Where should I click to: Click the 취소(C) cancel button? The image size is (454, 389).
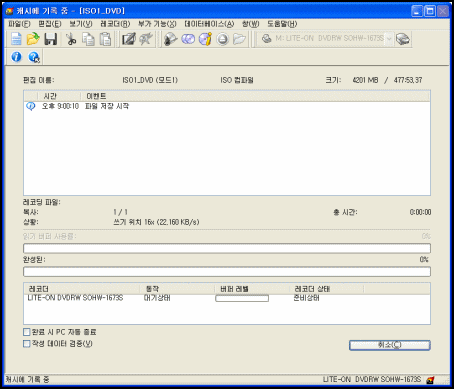(x=390, y=345)
